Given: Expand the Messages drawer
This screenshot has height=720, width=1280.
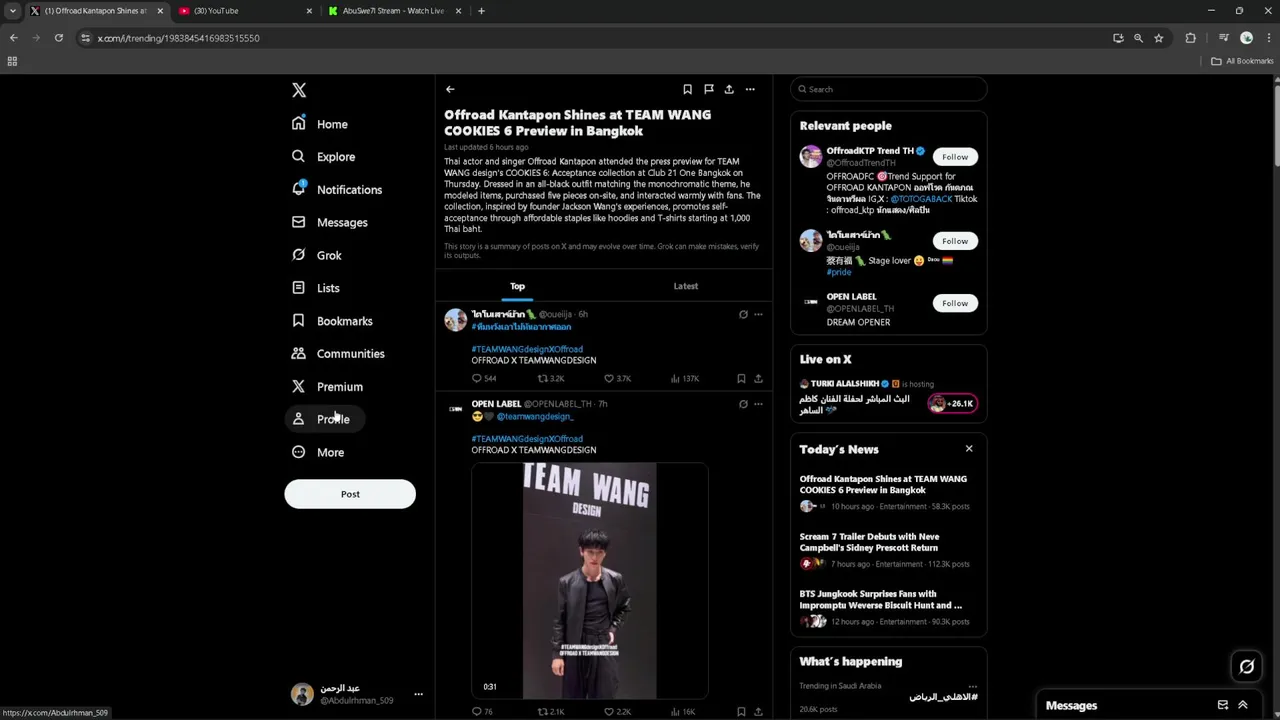Looking at the screenshot, I should tap(1243, 705).
